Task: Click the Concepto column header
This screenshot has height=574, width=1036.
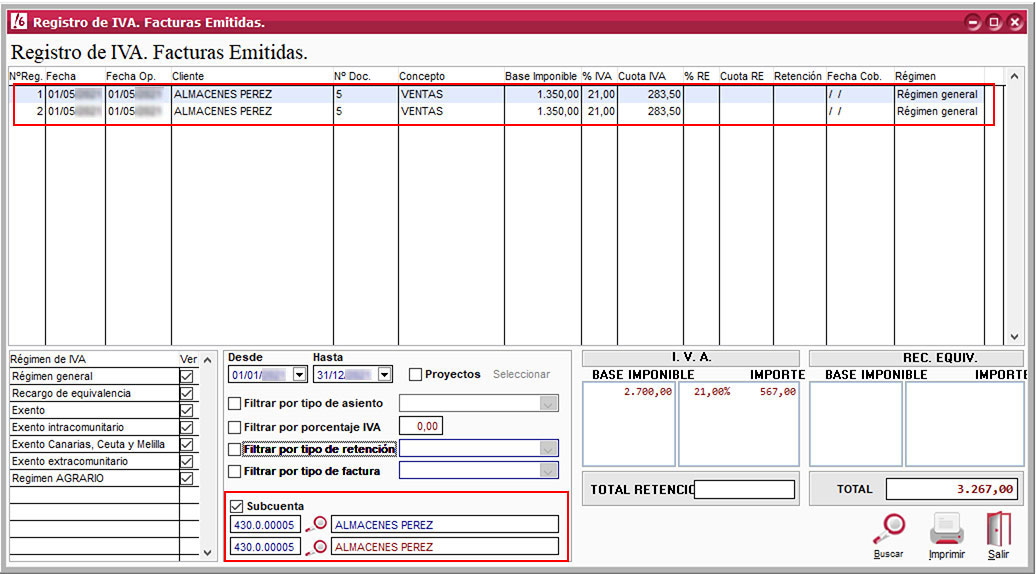Action: click(x=422, y=77)
